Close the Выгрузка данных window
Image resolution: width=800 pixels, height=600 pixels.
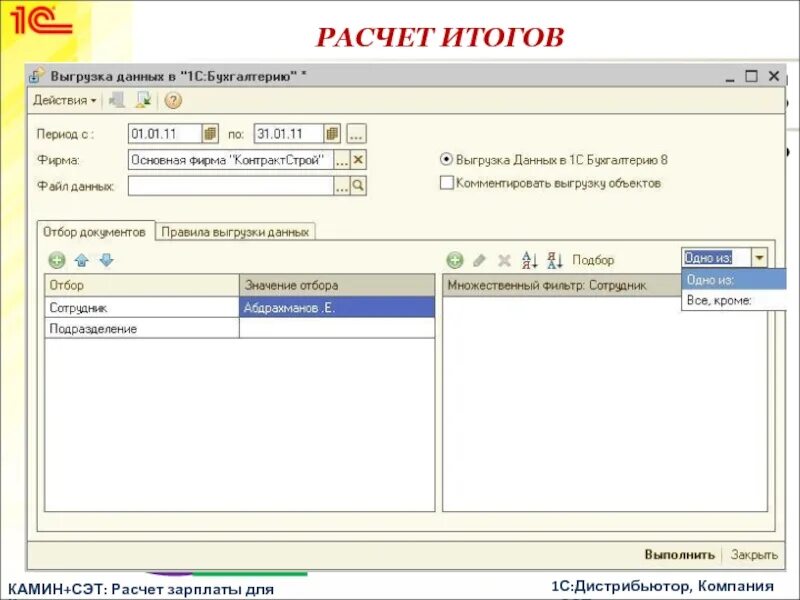(x=774, y=76)
